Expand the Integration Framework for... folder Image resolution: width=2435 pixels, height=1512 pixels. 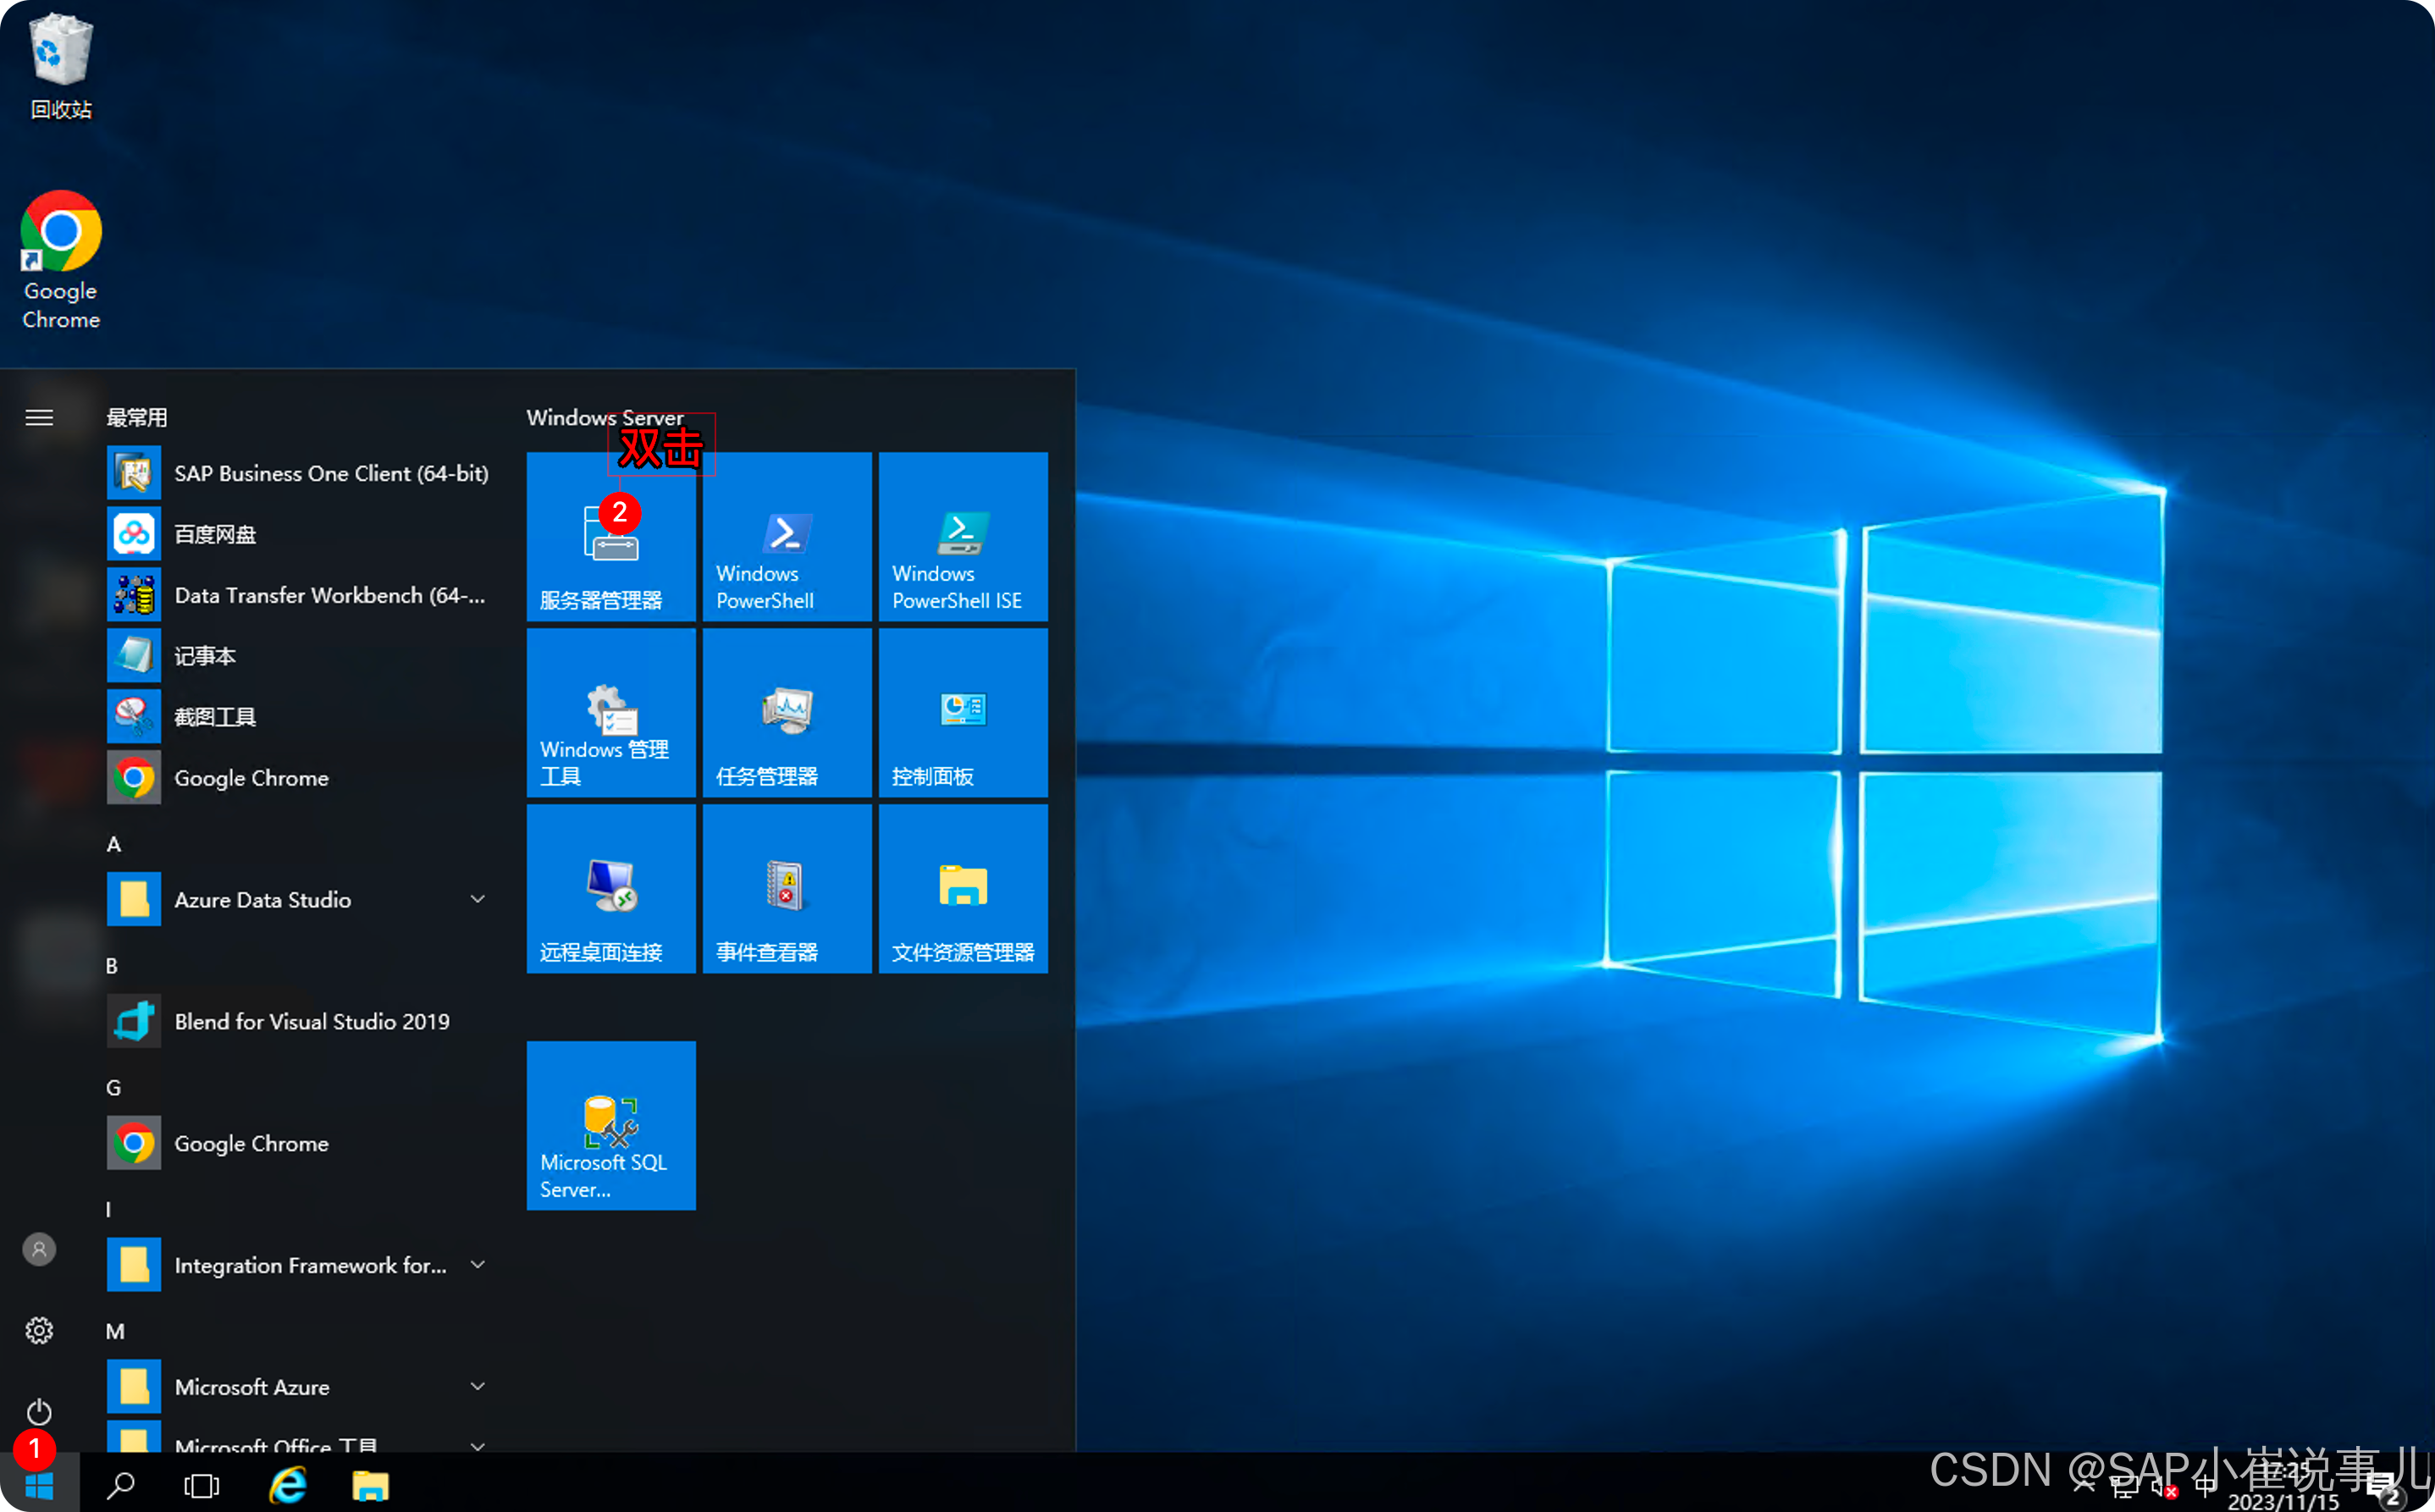pos(300,1265)
